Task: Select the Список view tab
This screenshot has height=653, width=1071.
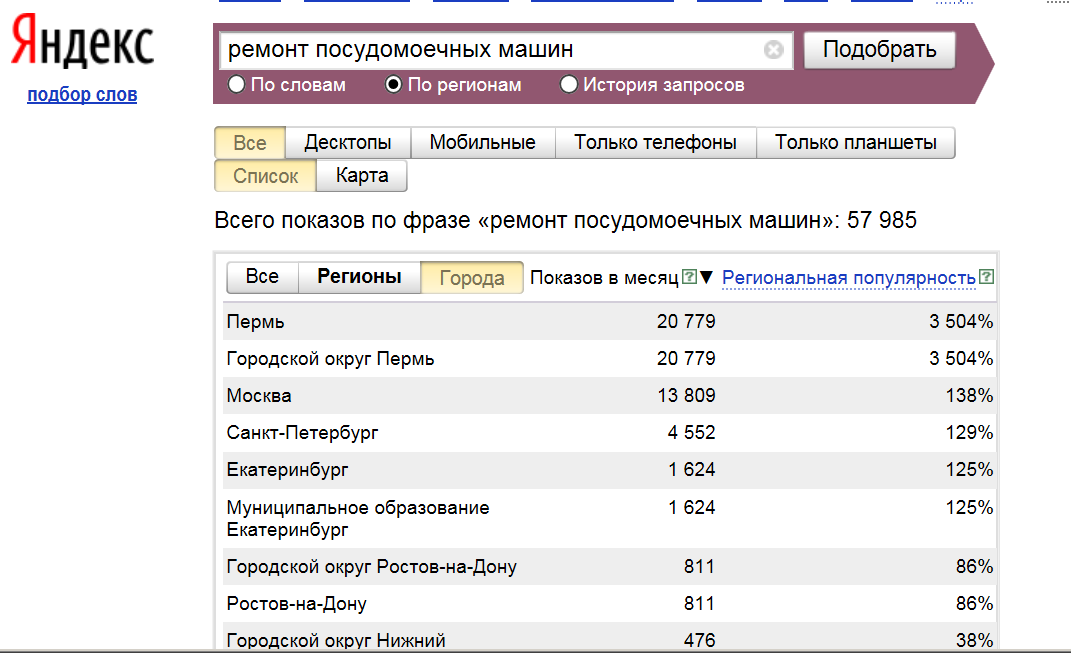Action: [265, 176]
